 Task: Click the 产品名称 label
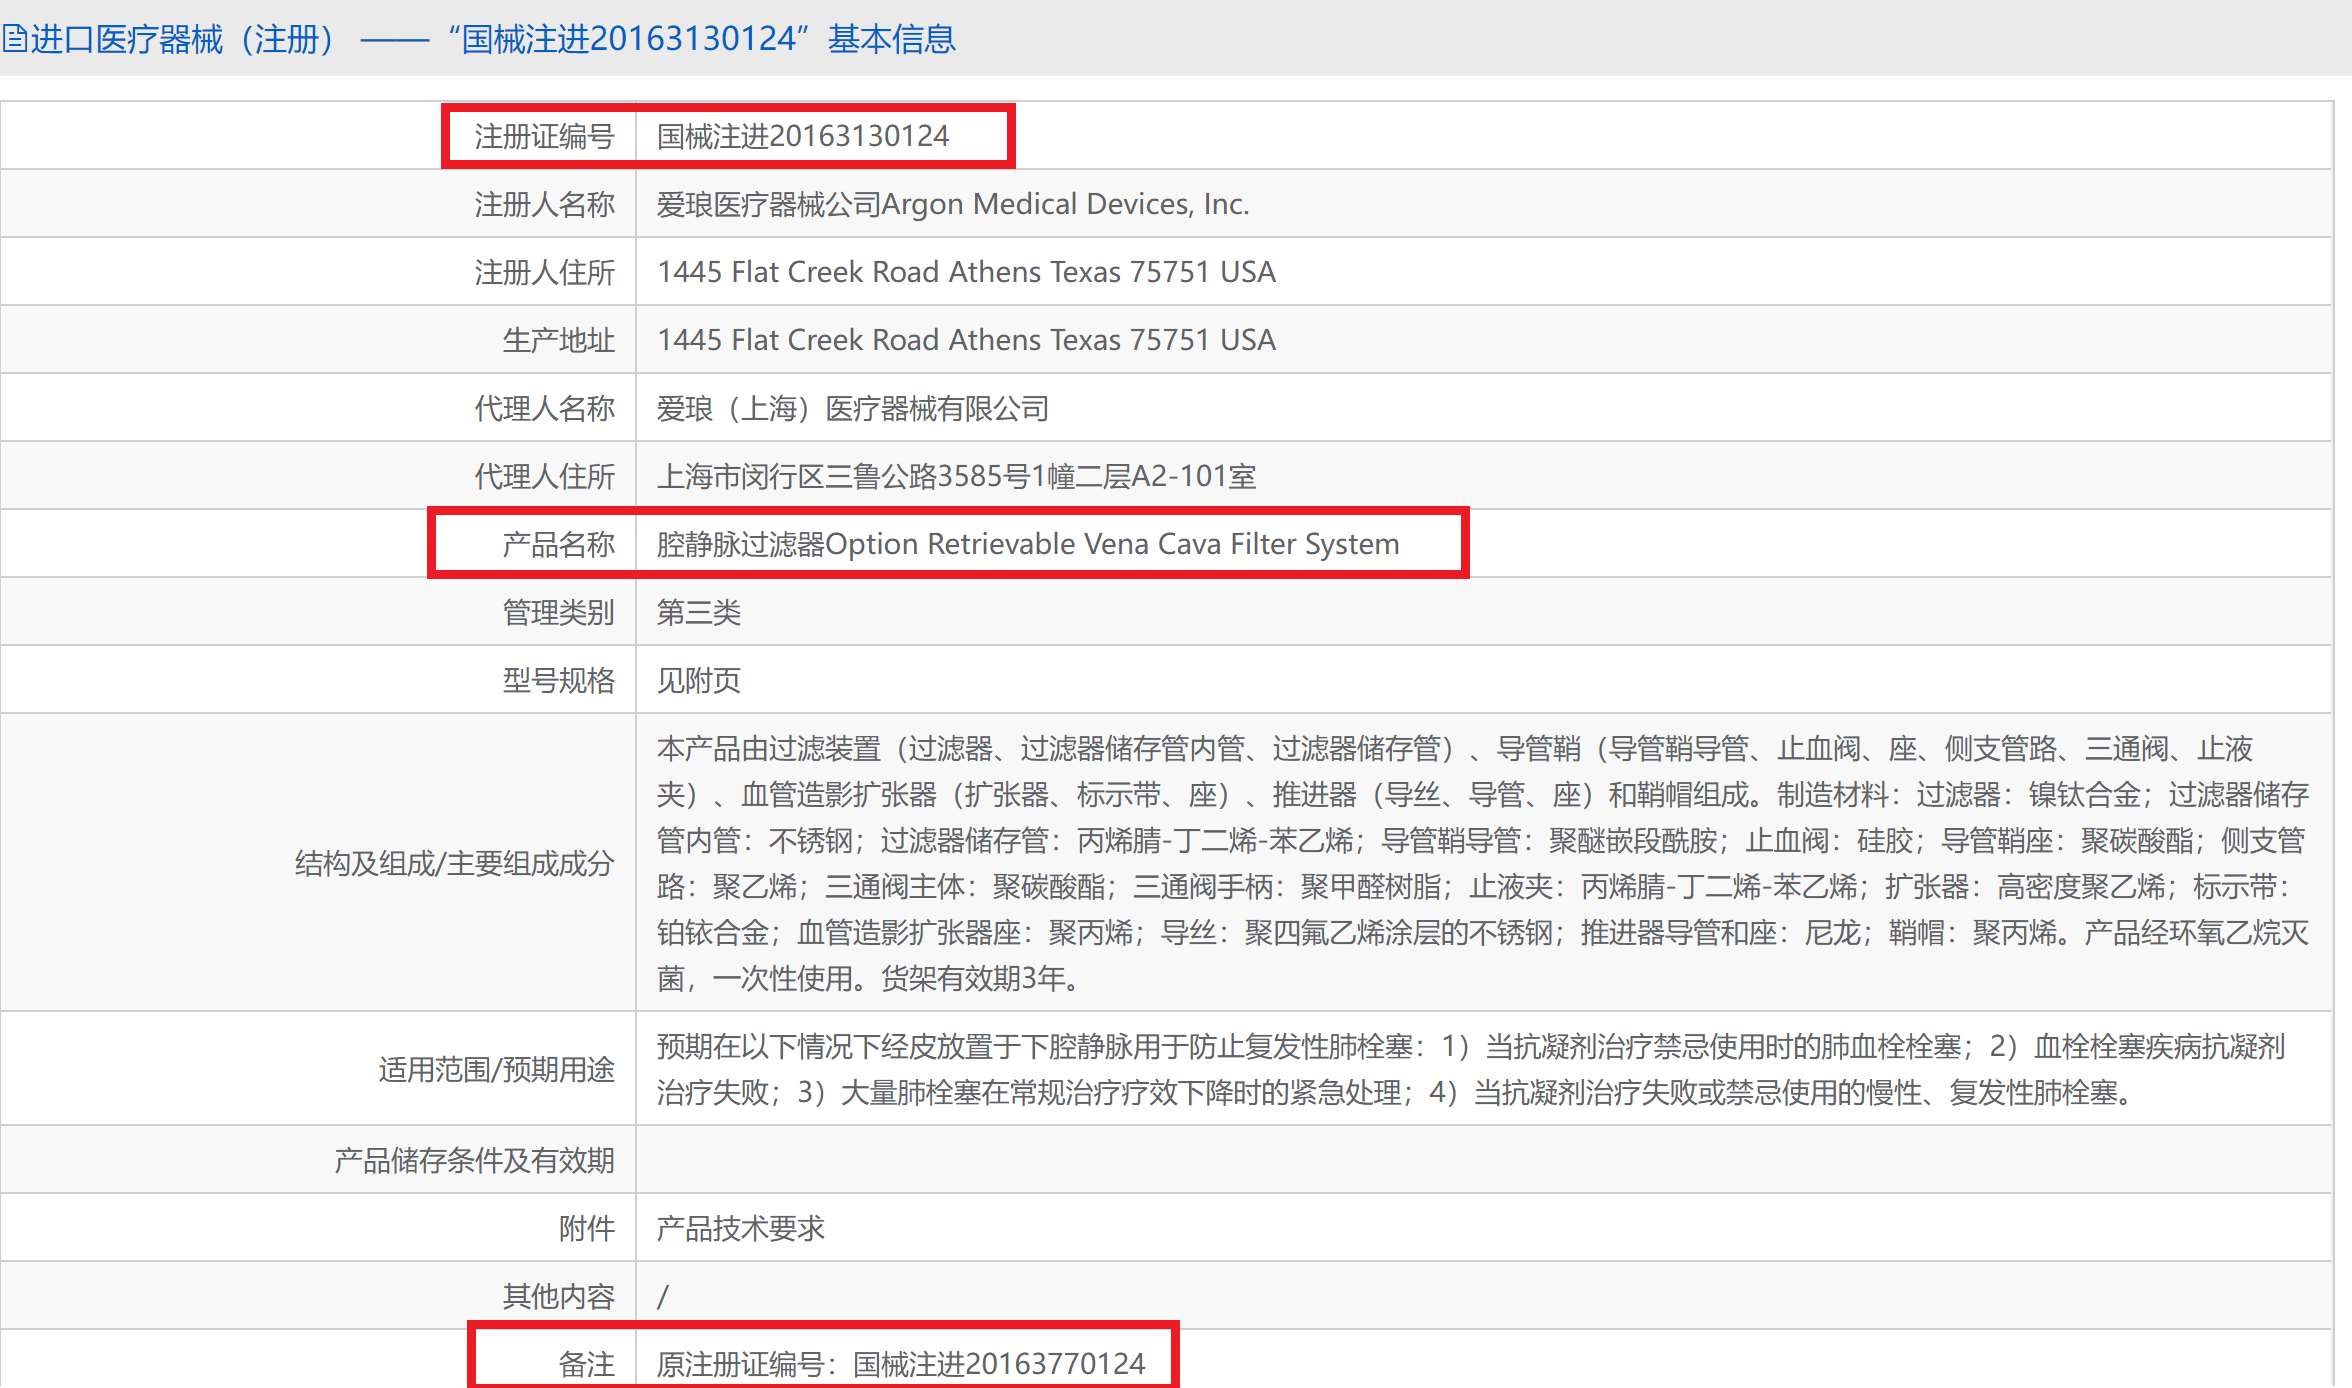558,544
